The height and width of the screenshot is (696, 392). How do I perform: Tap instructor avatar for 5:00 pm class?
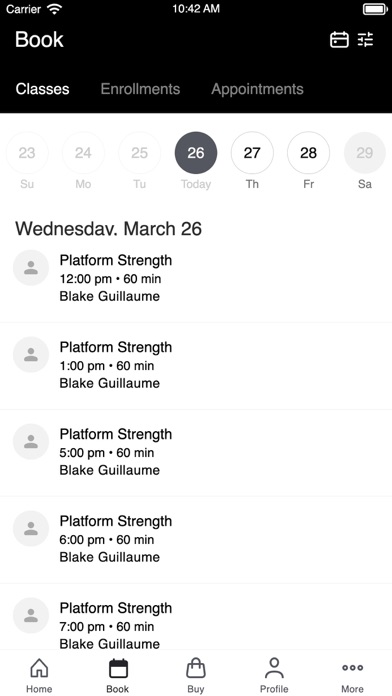(31, 442)
